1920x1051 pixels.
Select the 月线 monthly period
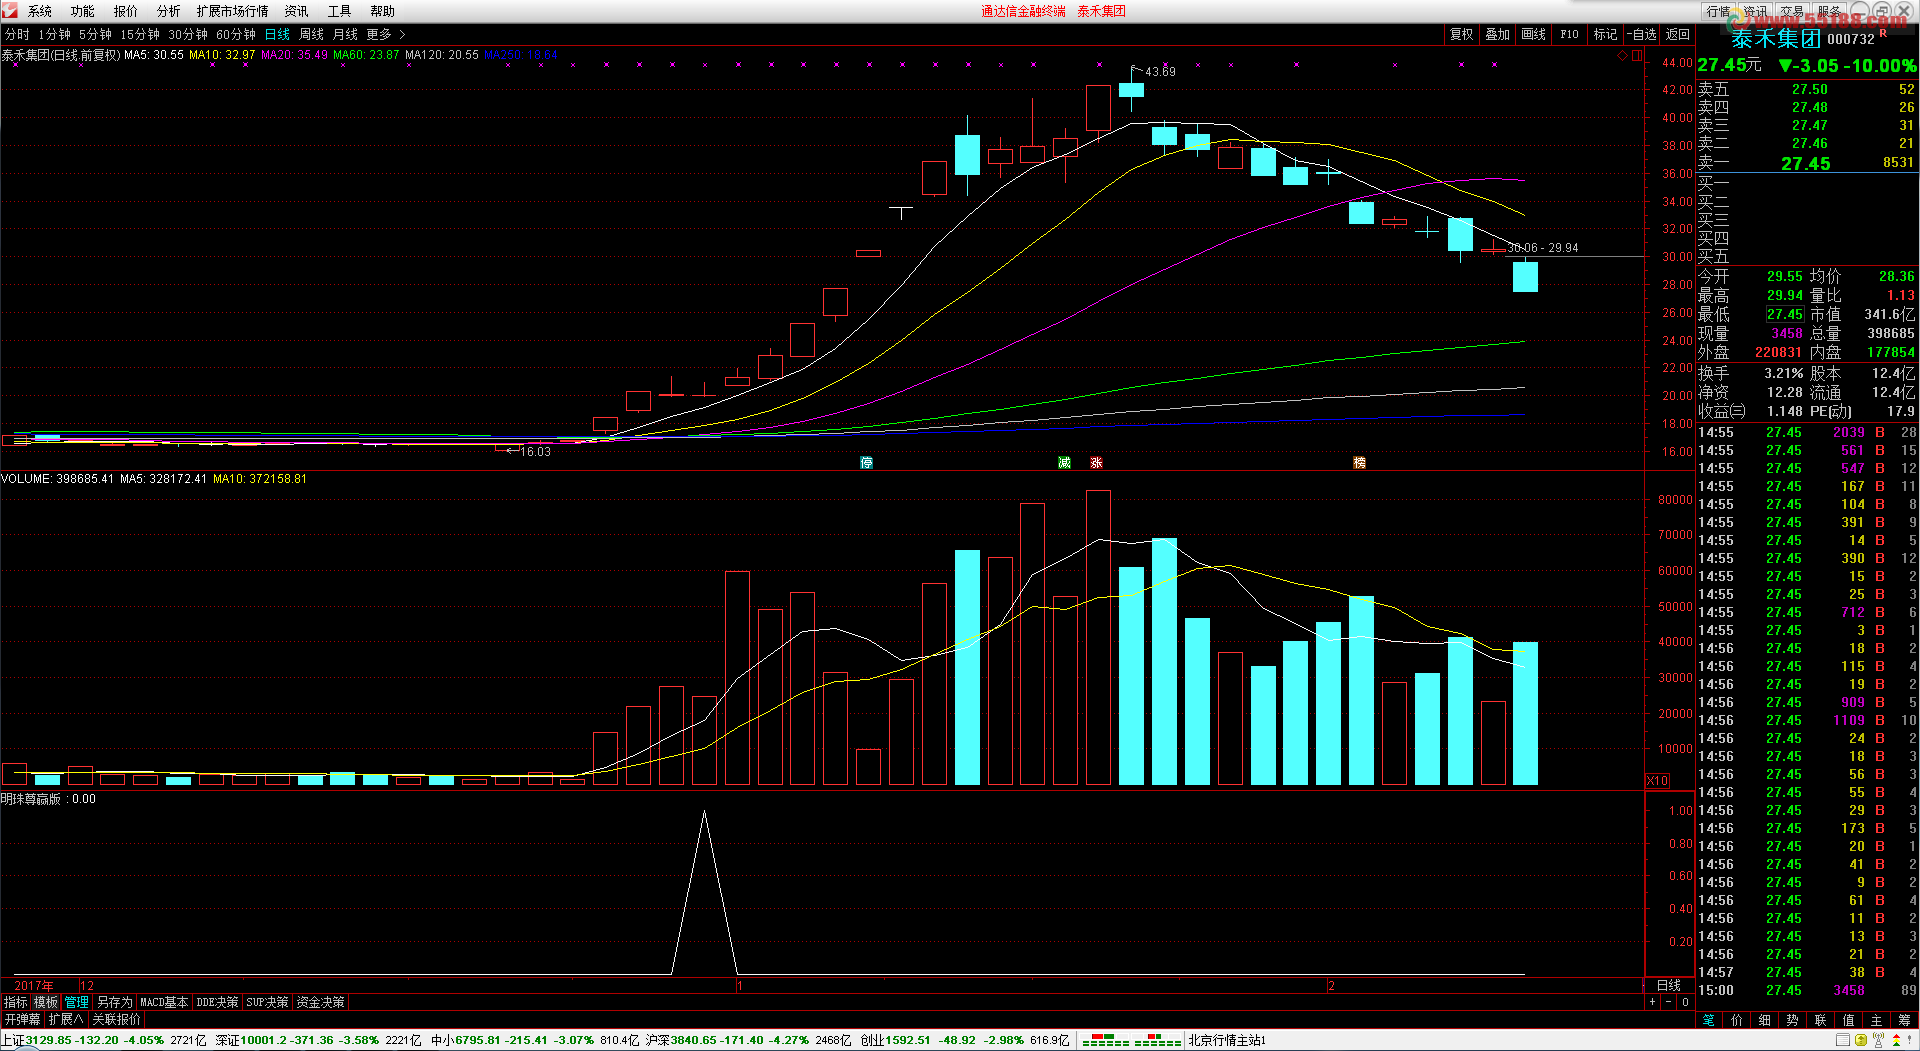(345, 34)
